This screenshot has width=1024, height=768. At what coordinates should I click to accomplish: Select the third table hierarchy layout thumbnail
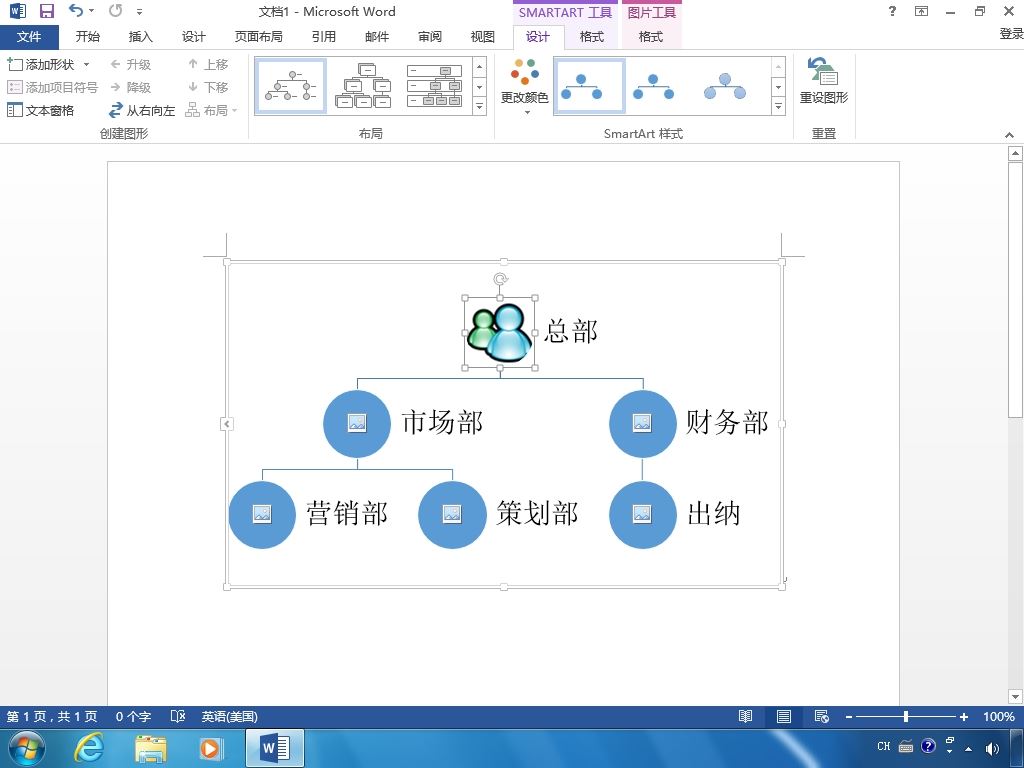click(434, 86)
